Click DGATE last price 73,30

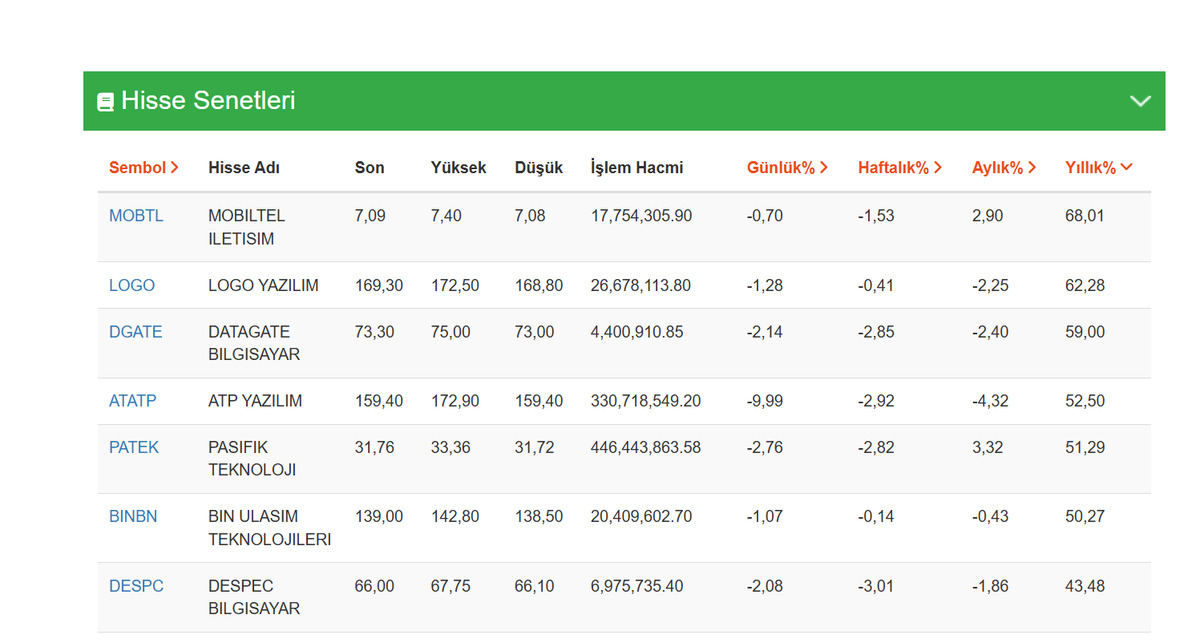pyautogui.click(x=375, y=332)
